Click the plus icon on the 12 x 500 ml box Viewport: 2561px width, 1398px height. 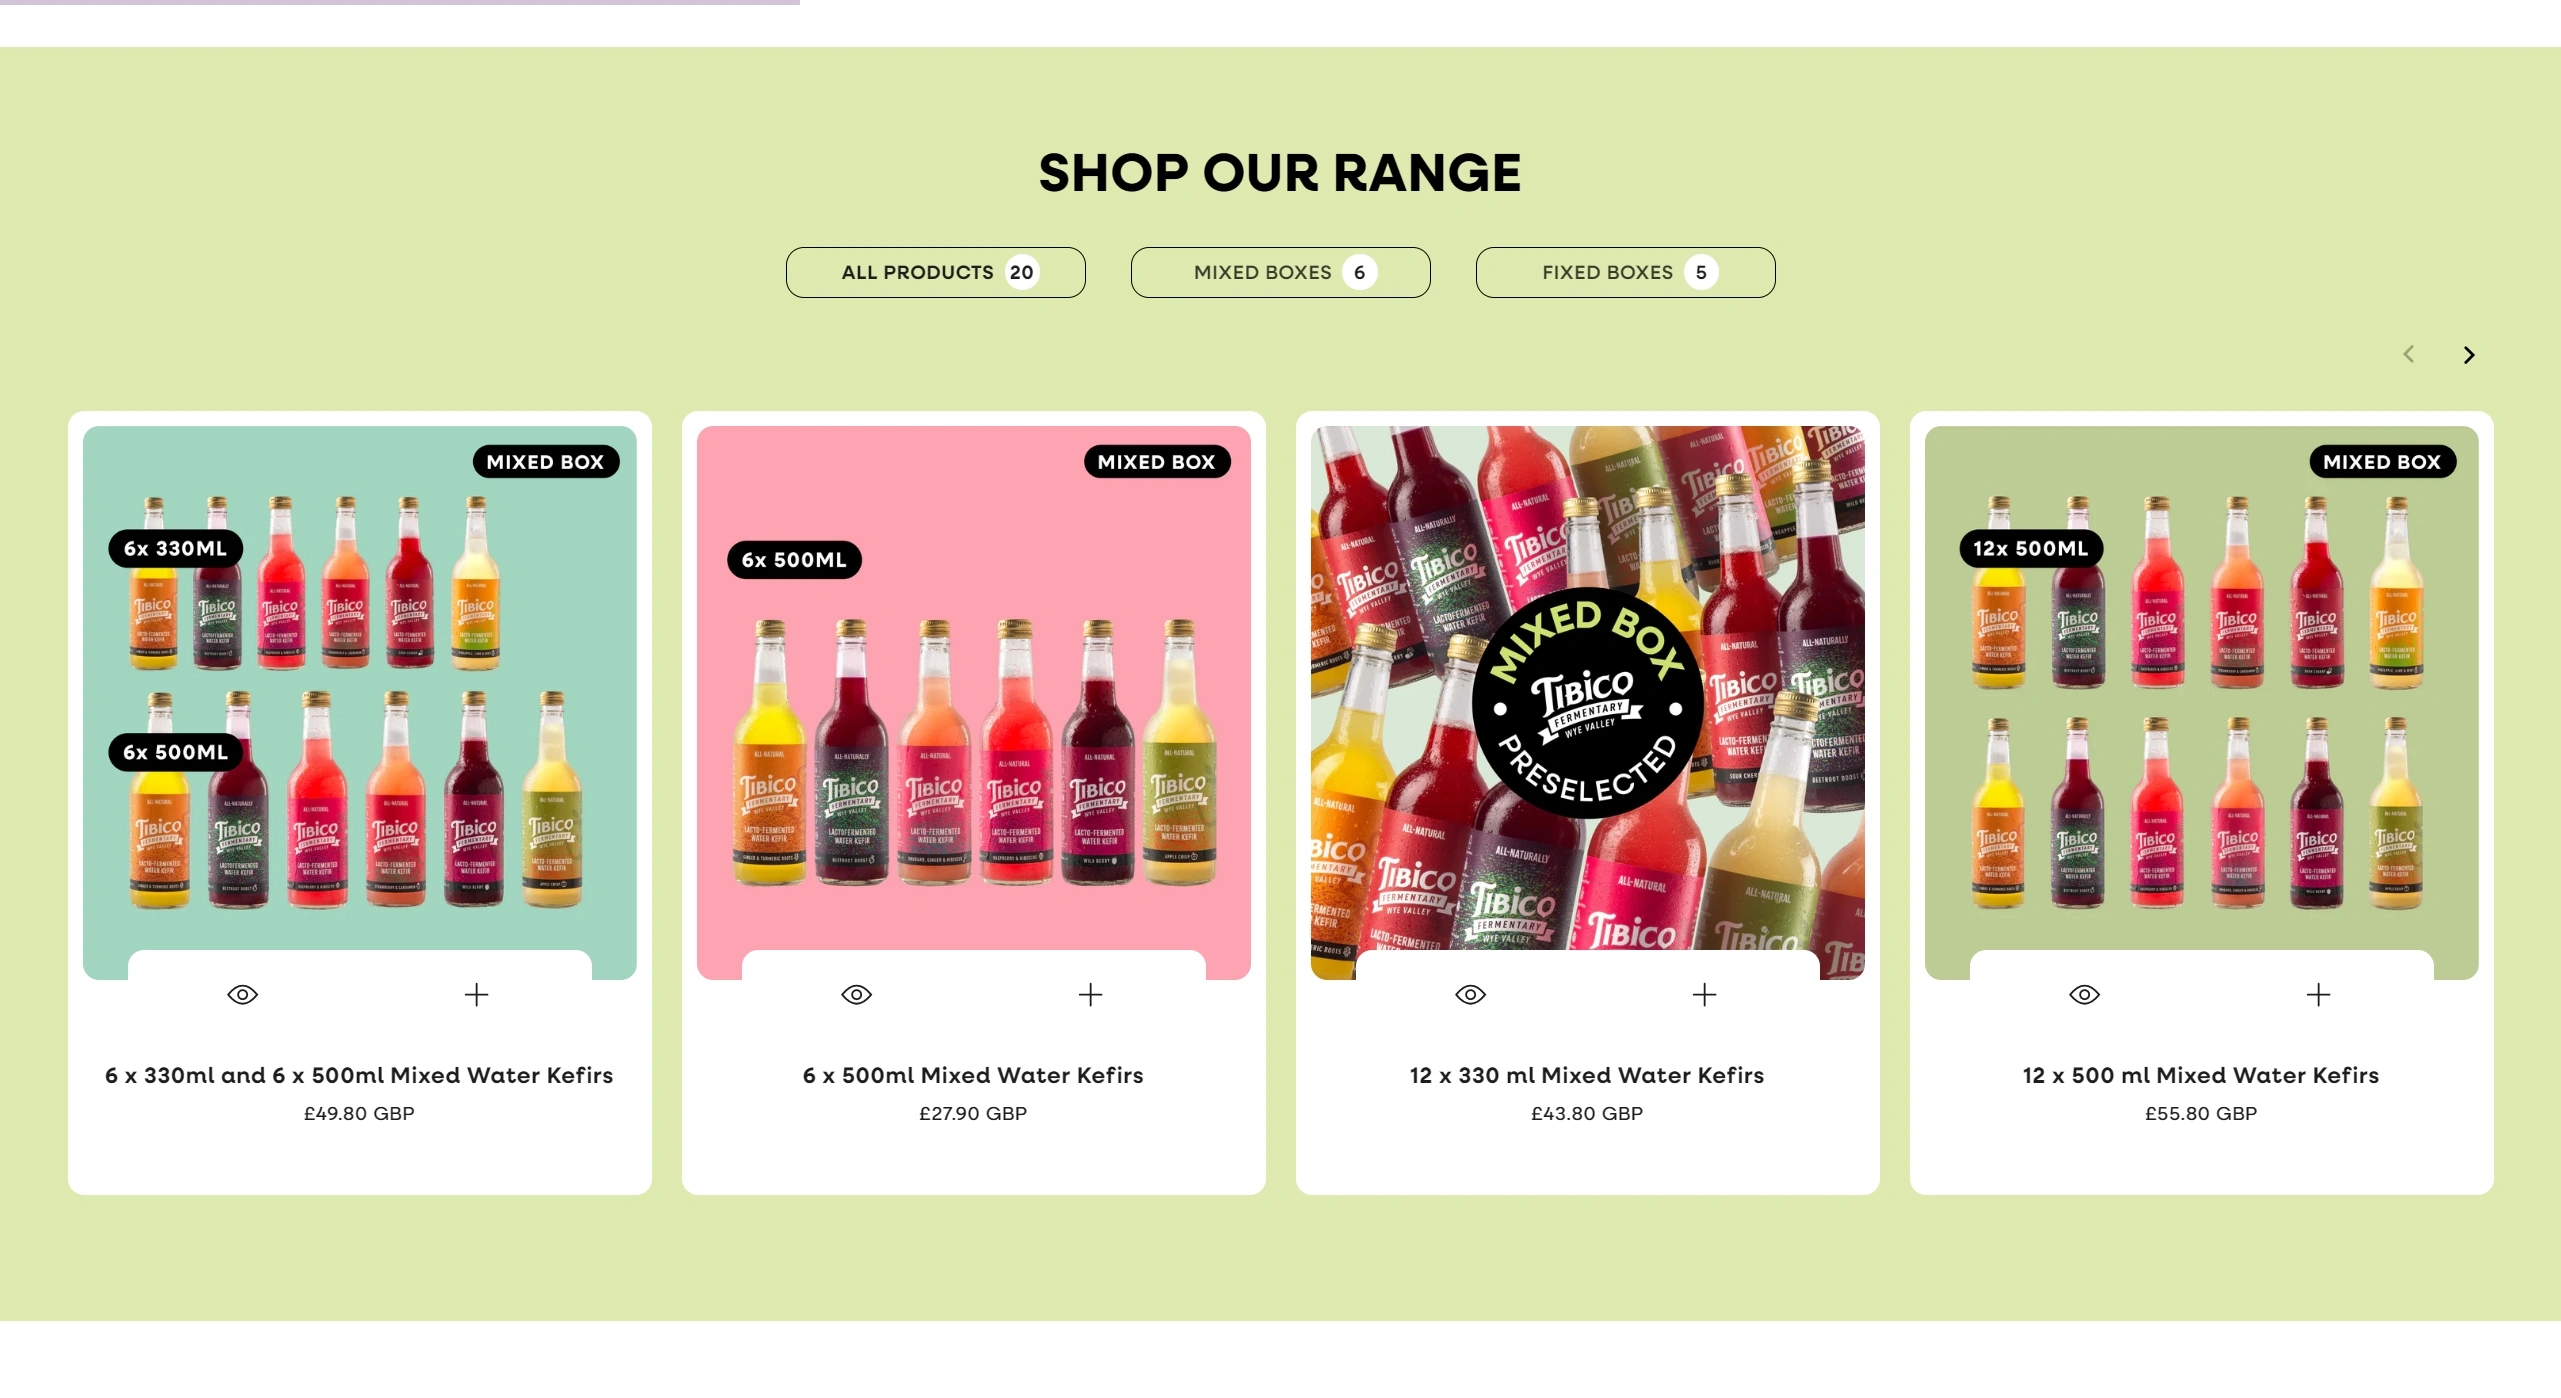point(2319,994)
